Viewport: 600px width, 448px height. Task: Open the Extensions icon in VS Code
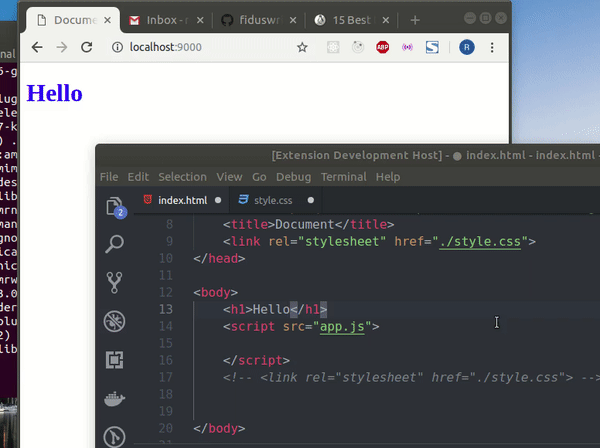tap(114, 360)
